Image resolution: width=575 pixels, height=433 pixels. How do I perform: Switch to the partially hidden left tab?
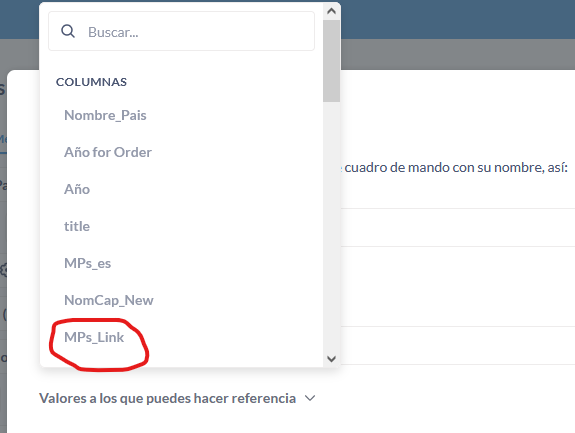(x=3, y=140)
